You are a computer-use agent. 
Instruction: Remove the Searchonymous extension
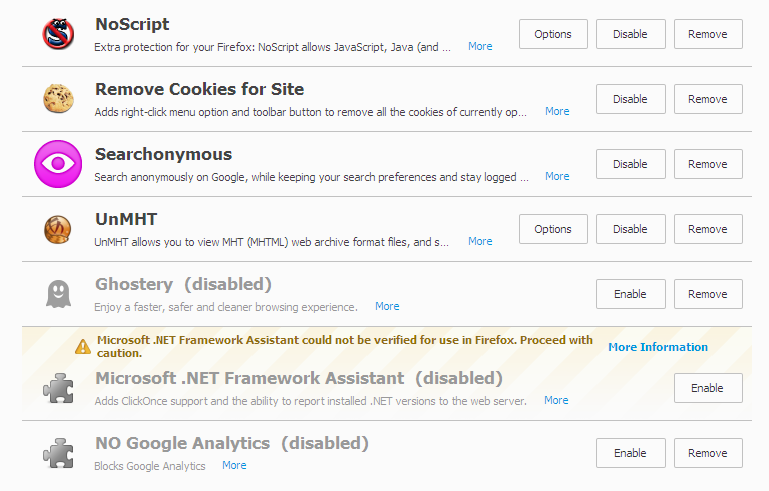point(707,164)
